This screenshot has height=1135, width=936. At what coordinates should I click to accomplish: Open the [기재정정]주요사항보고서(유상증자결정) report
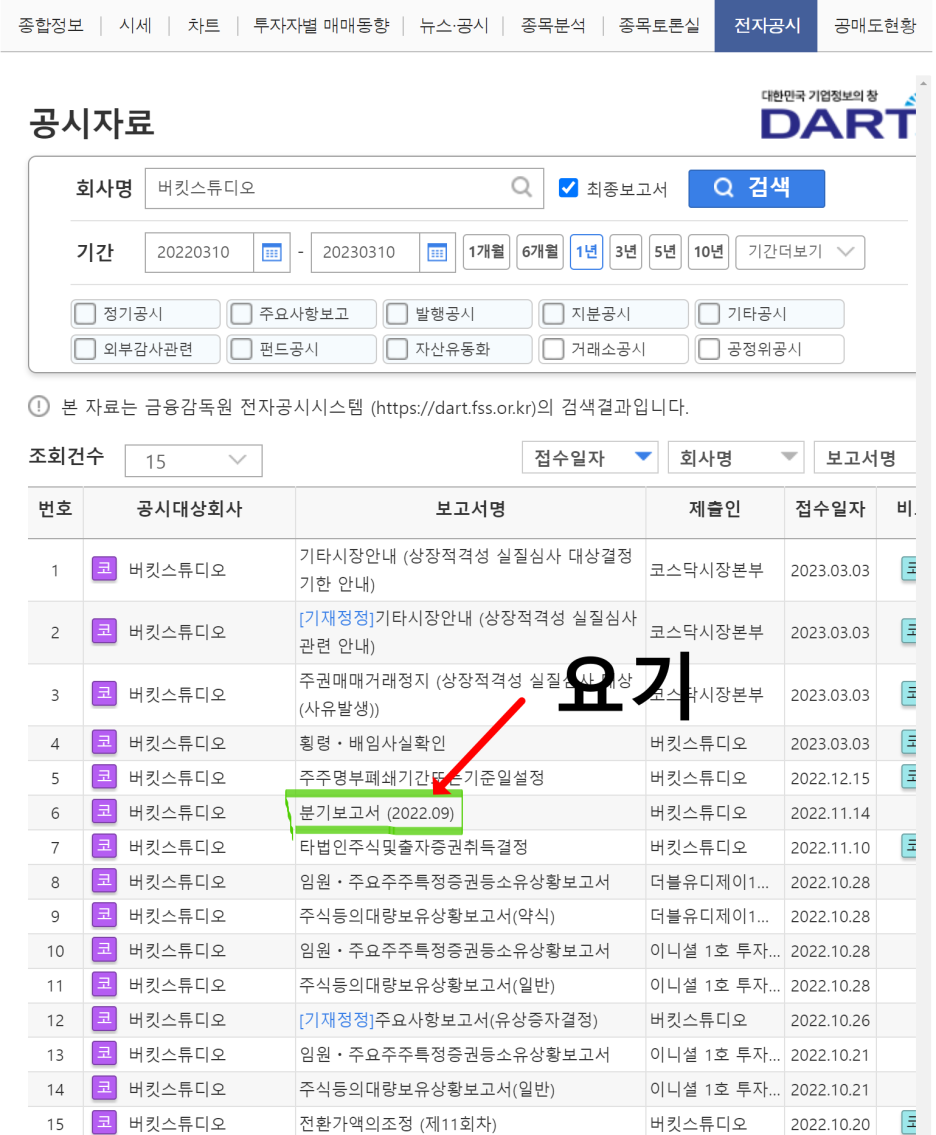[x=448, y=1020]
